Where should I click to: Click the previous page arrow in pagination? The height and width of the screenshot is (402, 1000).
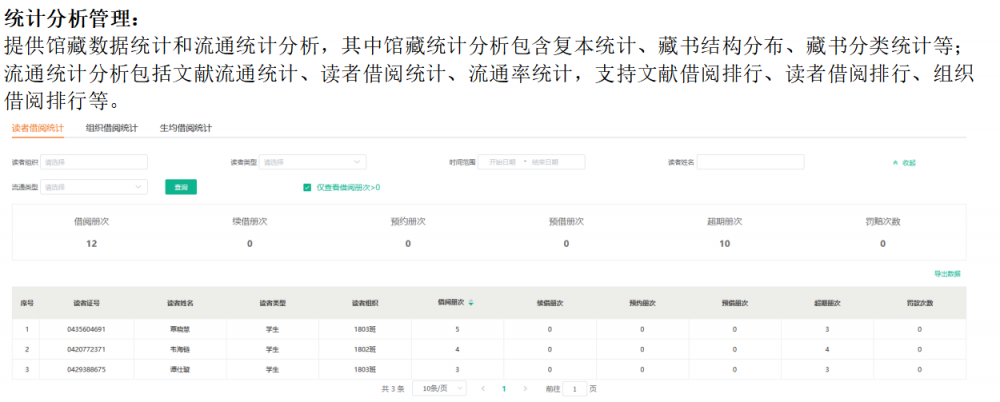(484, 388)
